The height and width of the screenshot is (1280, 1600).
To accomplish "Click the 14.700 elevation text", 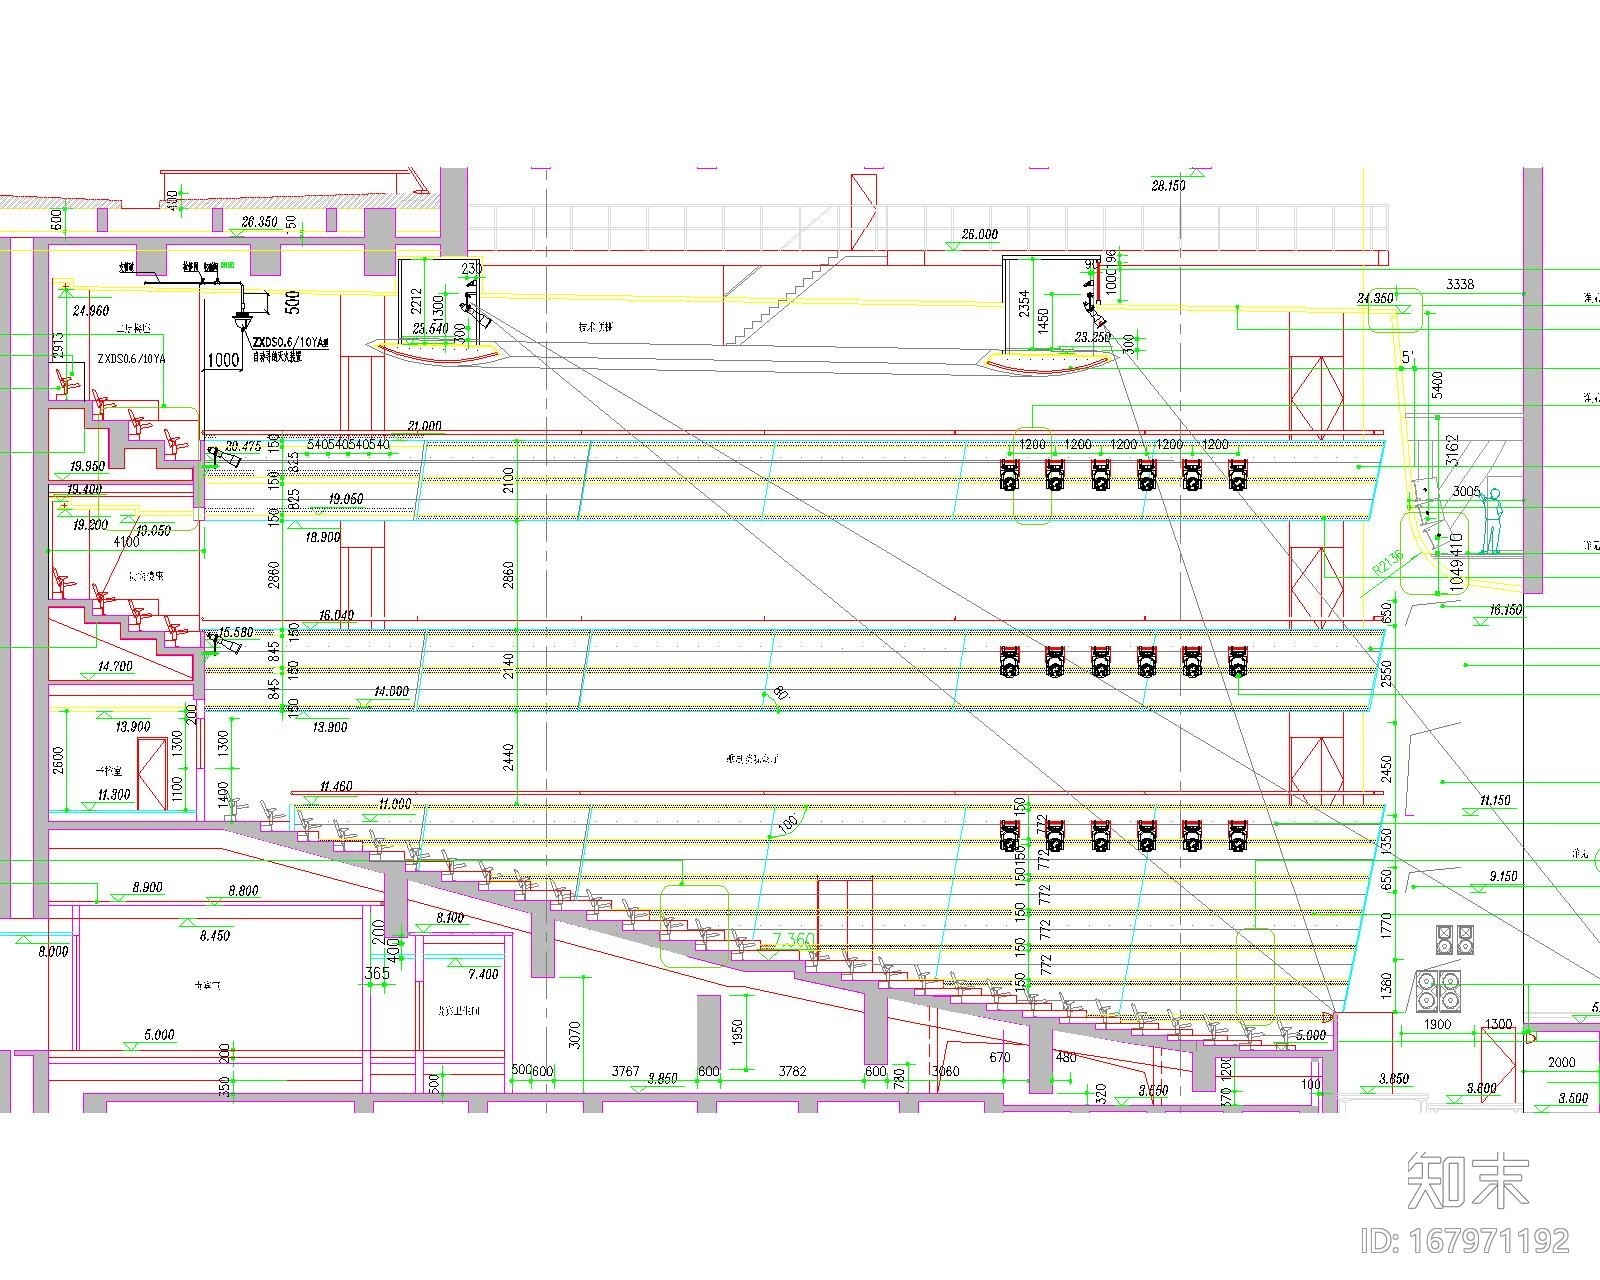I will click(x=115, y=665).
